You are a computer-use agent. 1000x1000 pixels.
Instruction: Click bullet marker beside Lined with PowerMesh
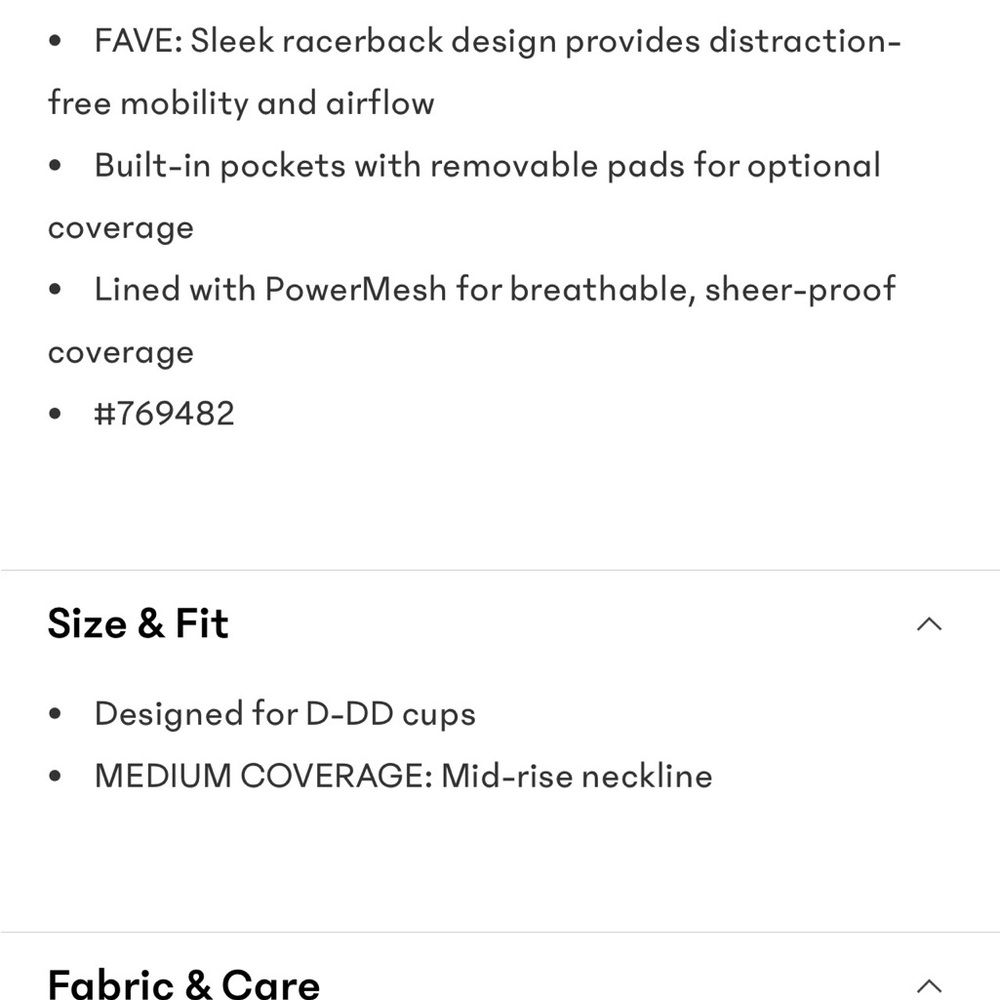(55, 289)
